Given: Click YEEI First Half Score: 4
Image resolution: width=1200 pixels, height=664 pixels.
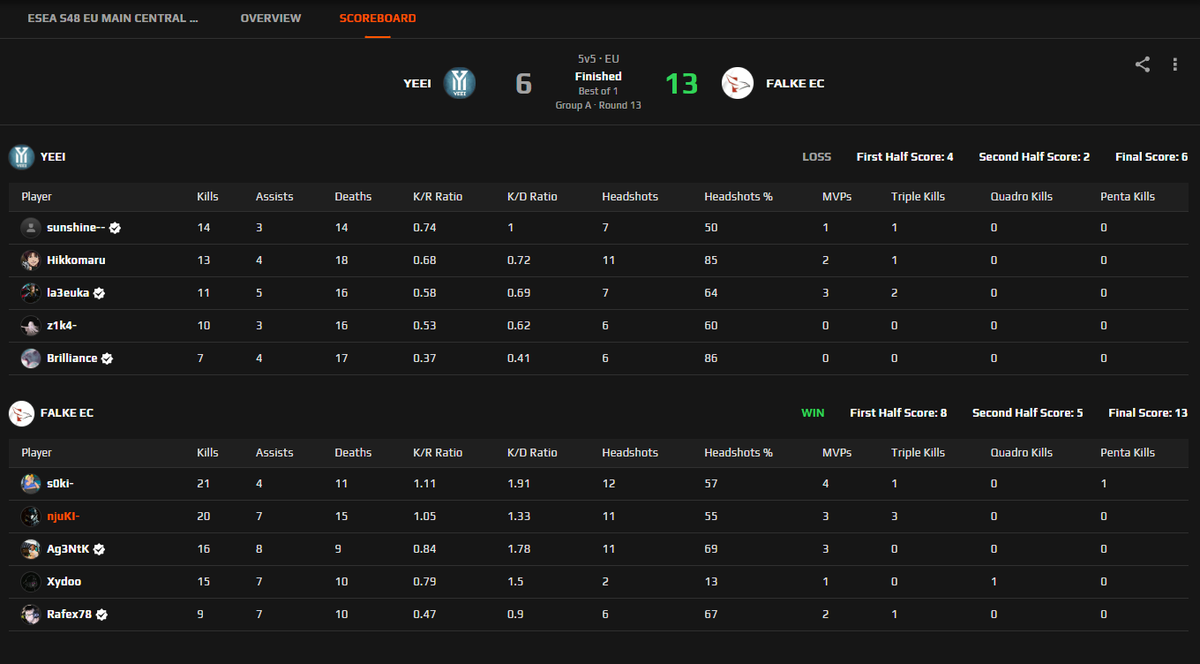Looking at the screenshot, I should [x=905, y=157].
